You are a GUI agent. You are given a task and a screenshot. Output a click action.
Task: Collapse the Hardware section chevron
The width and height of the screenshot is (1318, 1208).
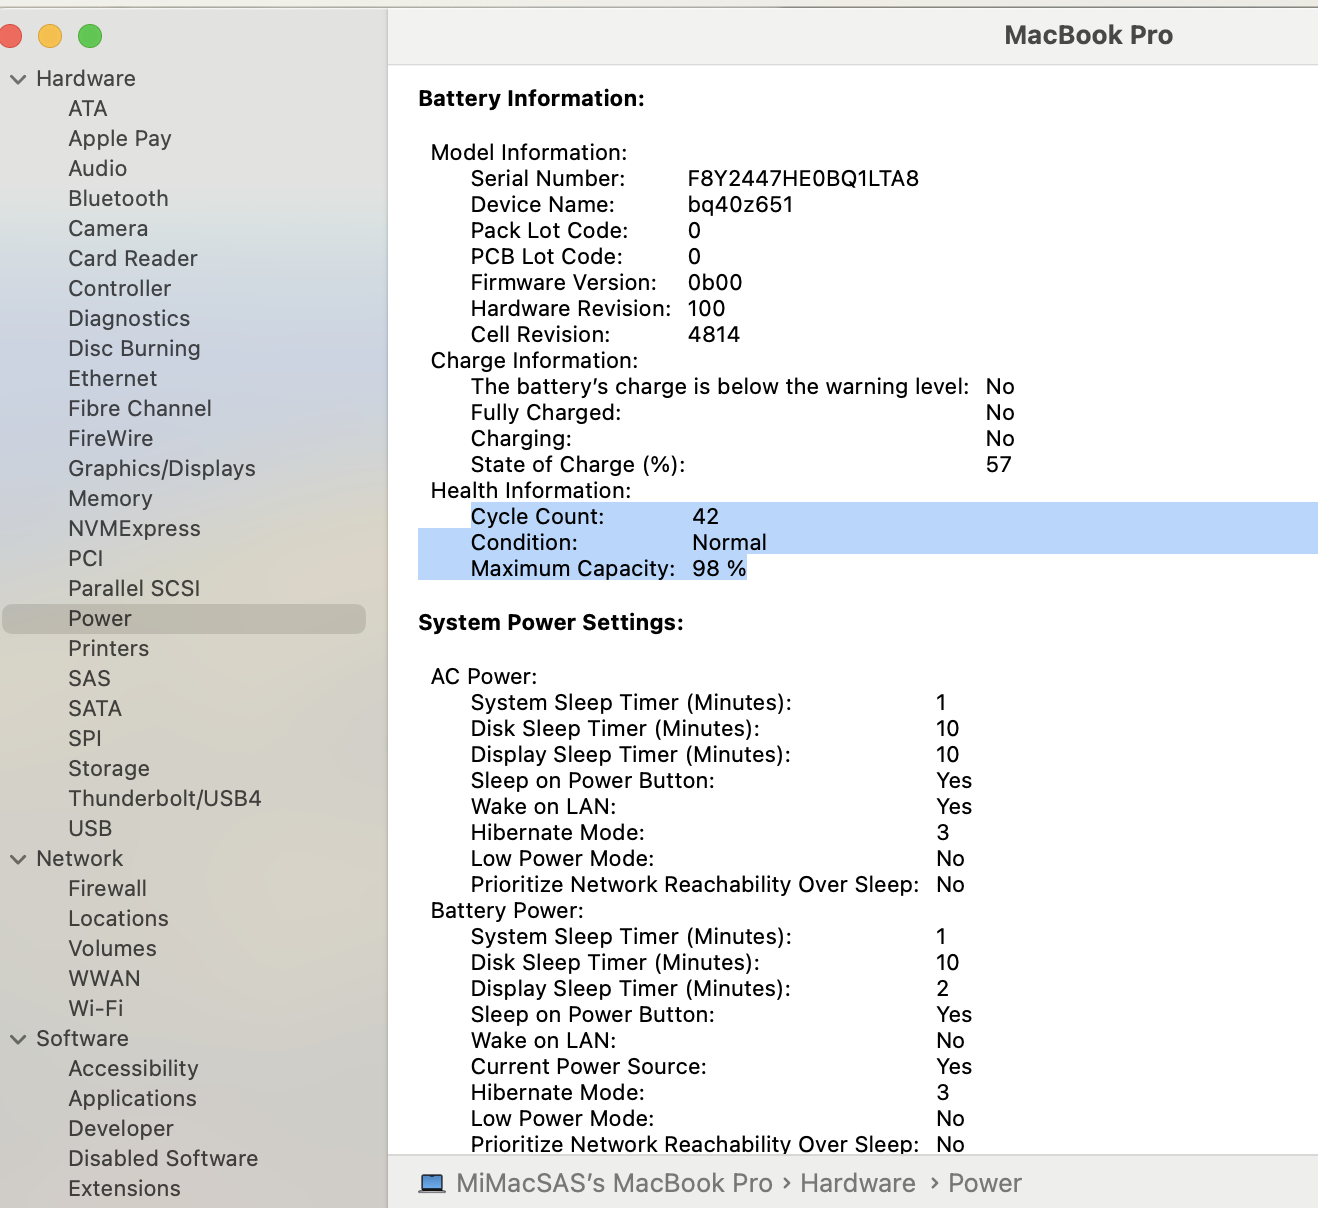(x=18, y=79)
